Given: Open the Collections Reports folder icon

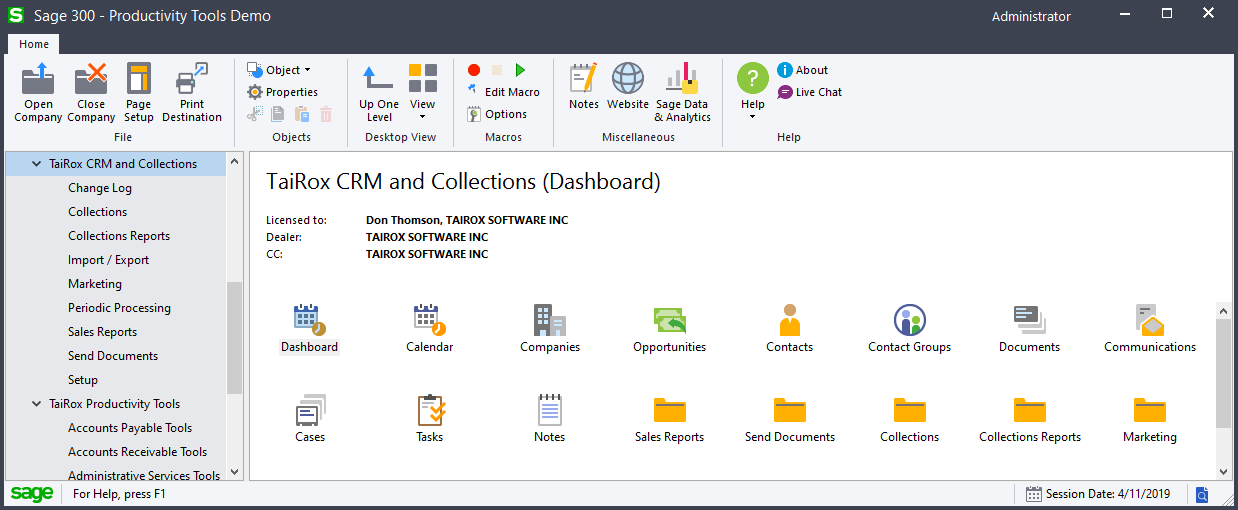Looking at the screenshot, I should coord(1029,410).
